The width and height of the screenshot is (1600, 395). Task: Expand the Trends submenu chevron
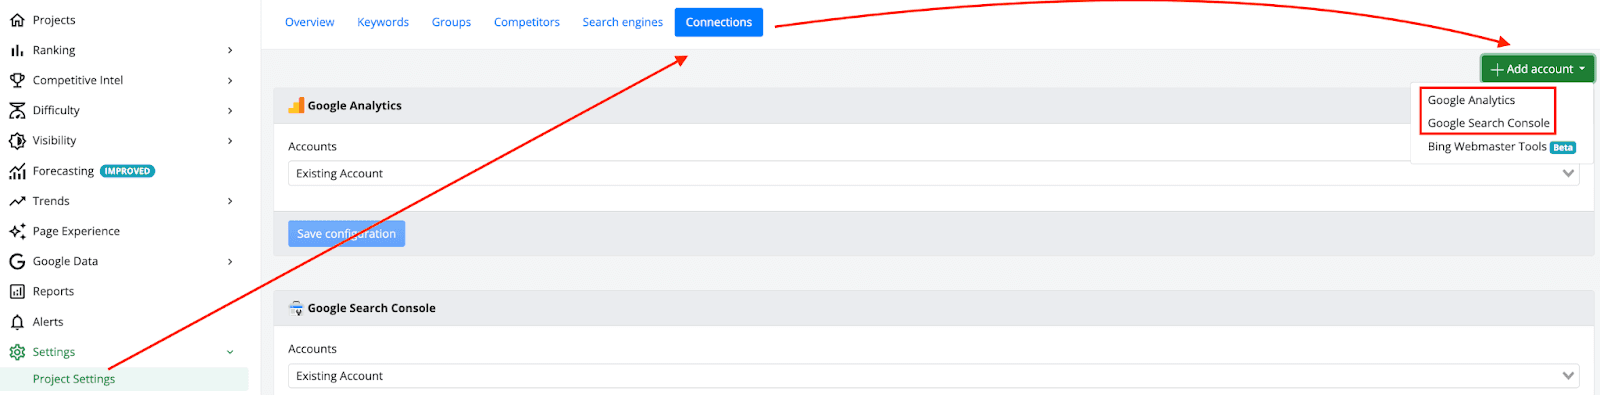coord(230,201)
